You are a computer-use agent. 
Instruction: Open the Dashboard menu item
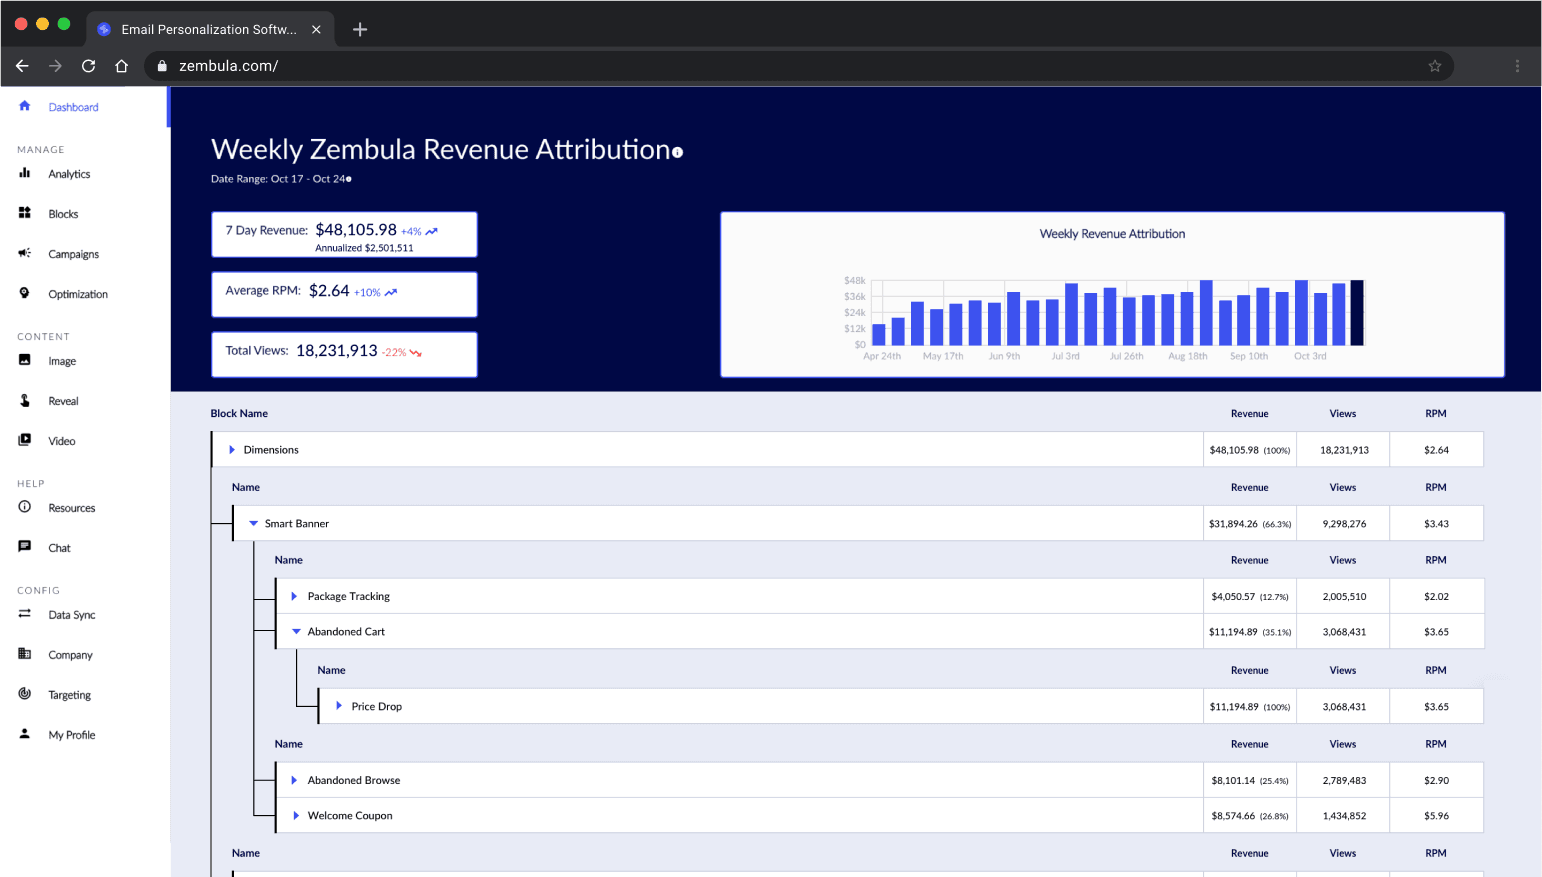pos(73,107)
